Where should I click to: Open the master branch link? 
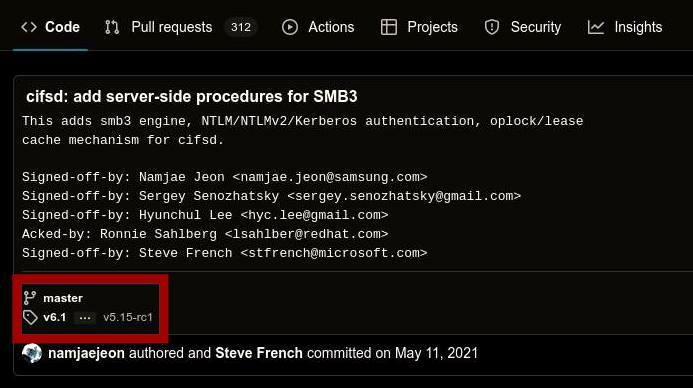click(63, 298)
